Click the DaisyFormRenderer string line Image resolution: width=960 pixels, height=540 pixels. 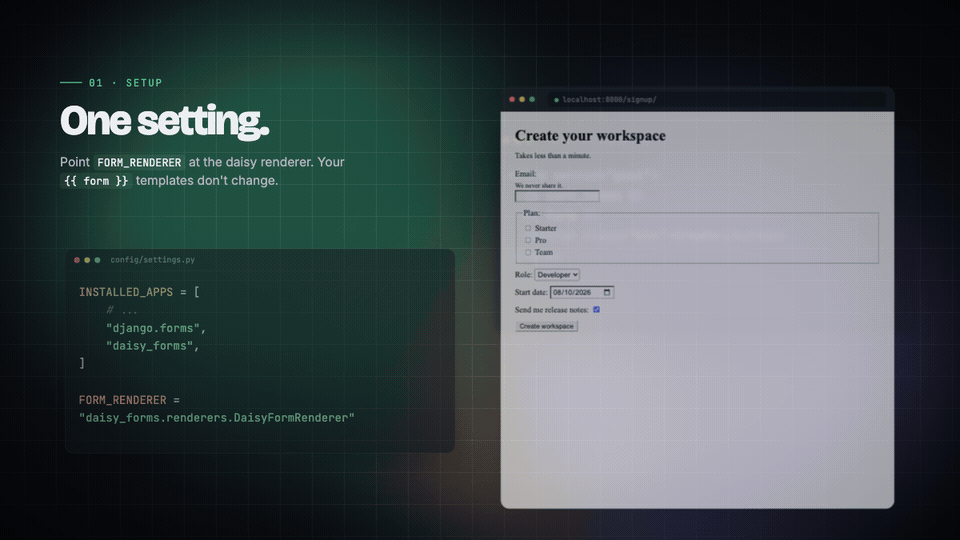217,418
